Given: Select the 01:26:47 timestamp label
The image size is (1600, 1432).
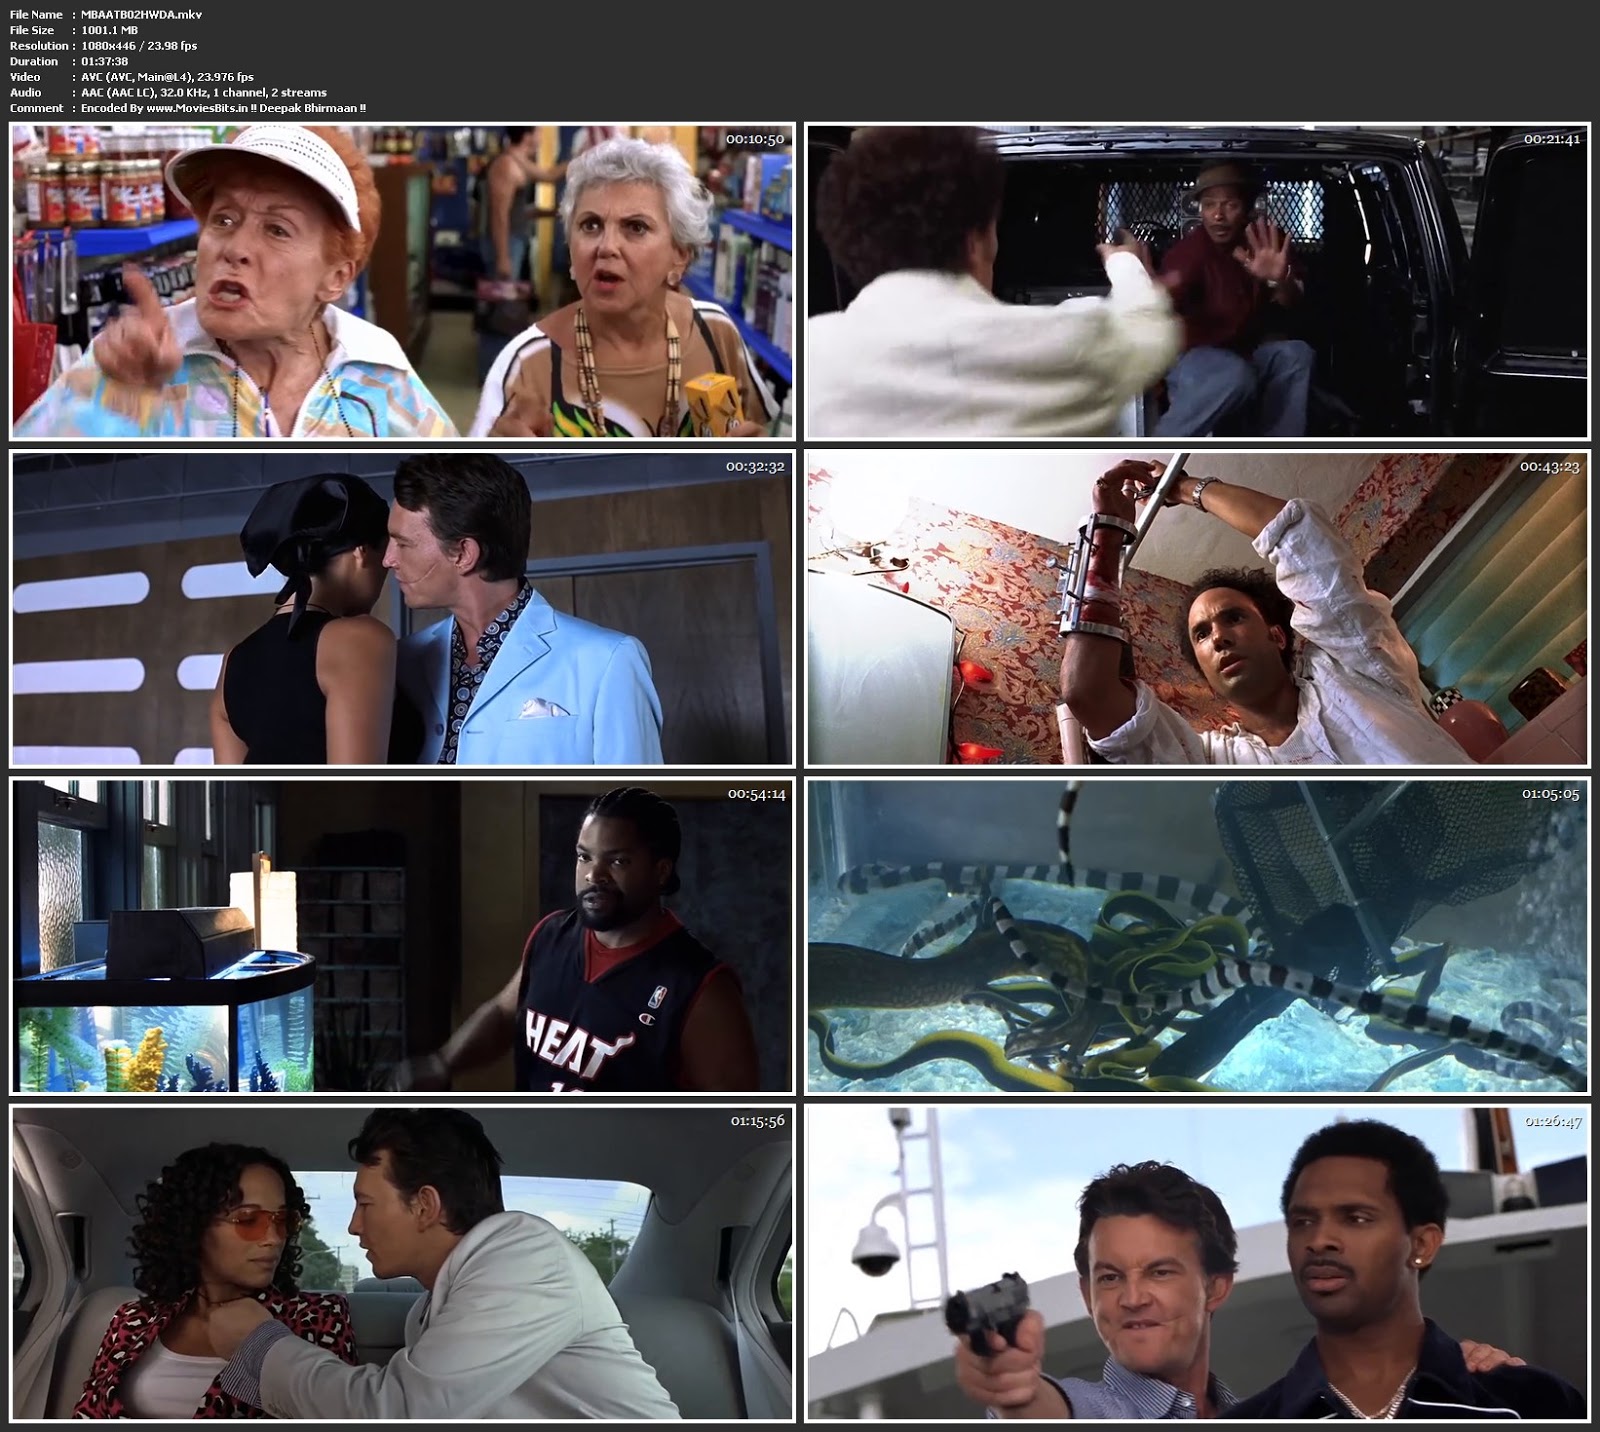Looking at the screenshot, I should click(1552, 1121).
